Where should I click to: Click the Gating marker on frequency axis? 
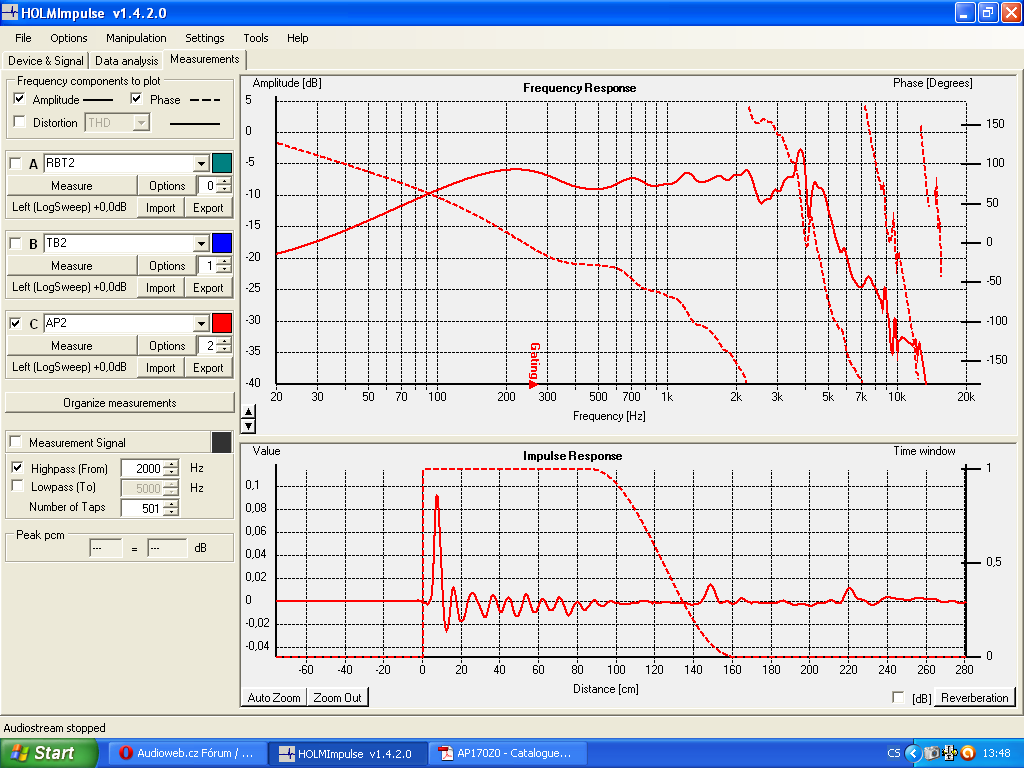(534, 364)
